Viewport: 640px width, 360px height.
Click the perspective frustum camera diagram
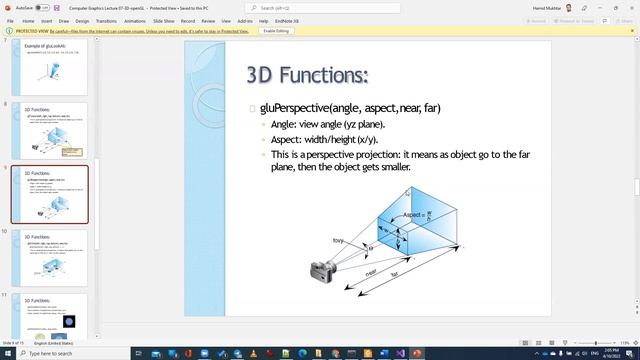click(387, 241)
